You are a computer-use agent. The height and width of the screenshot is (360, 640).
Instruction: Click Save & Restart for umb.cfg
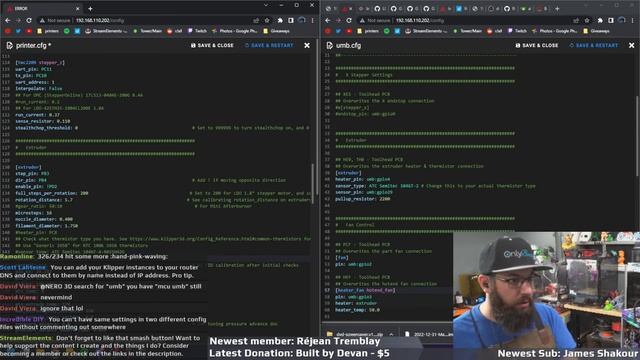click(x=593, y=45)
